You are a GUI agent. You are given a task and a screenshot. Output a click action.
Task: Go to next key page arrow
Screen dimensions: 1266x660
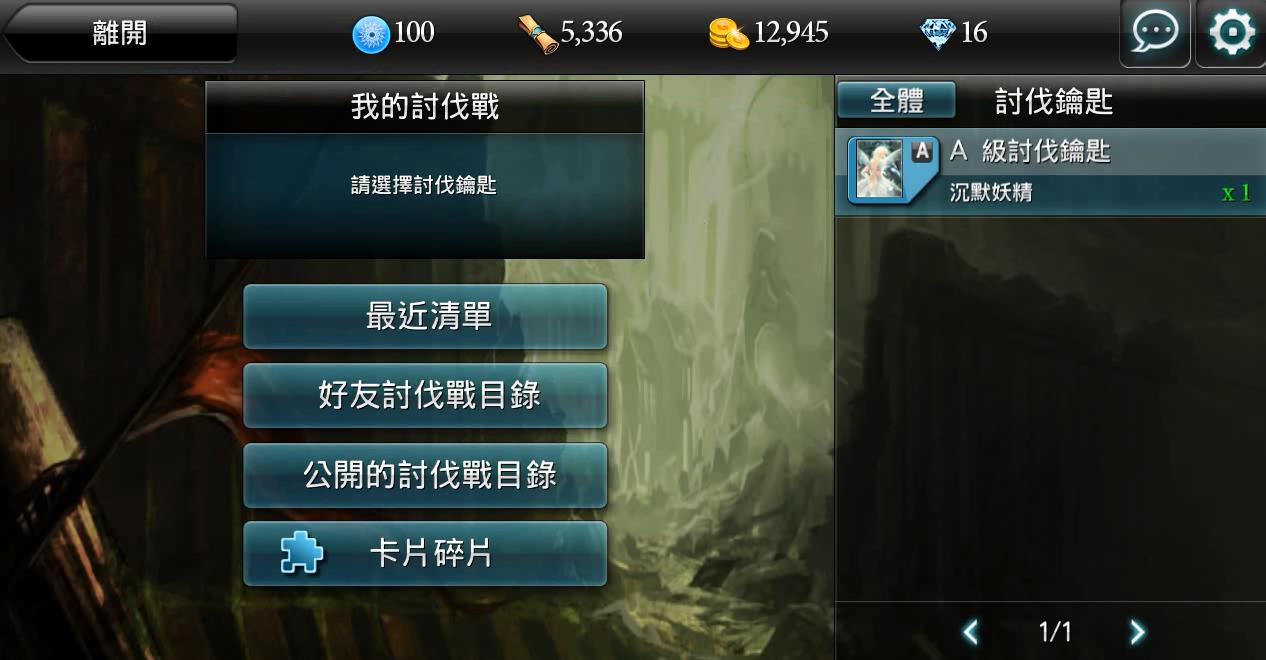click(x=1137, y=631)
